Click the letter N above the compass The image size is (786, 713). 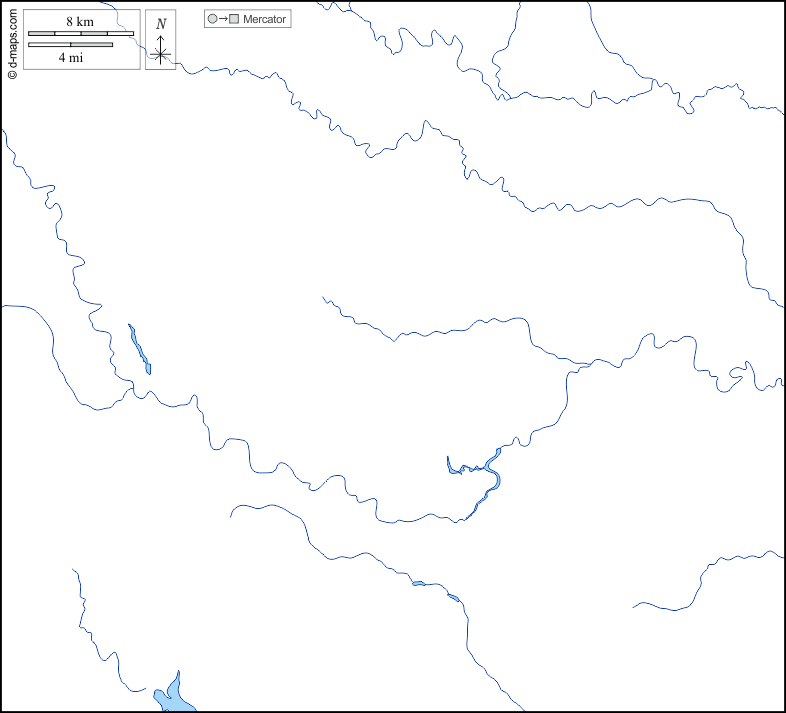coord(160,24)
